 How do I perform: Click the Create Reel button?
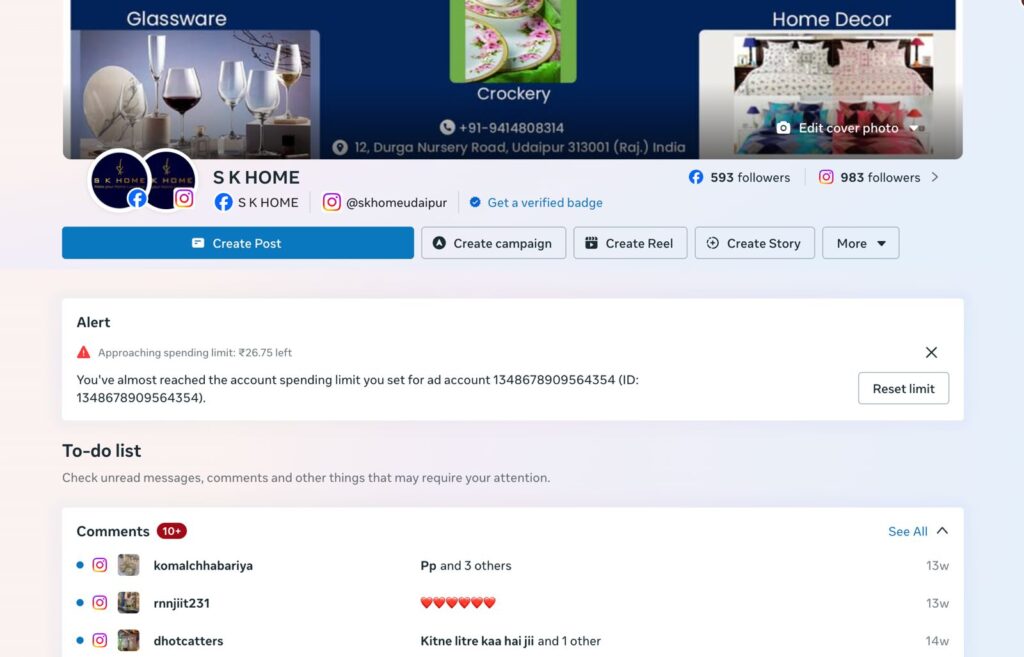(x=630, y=243)
